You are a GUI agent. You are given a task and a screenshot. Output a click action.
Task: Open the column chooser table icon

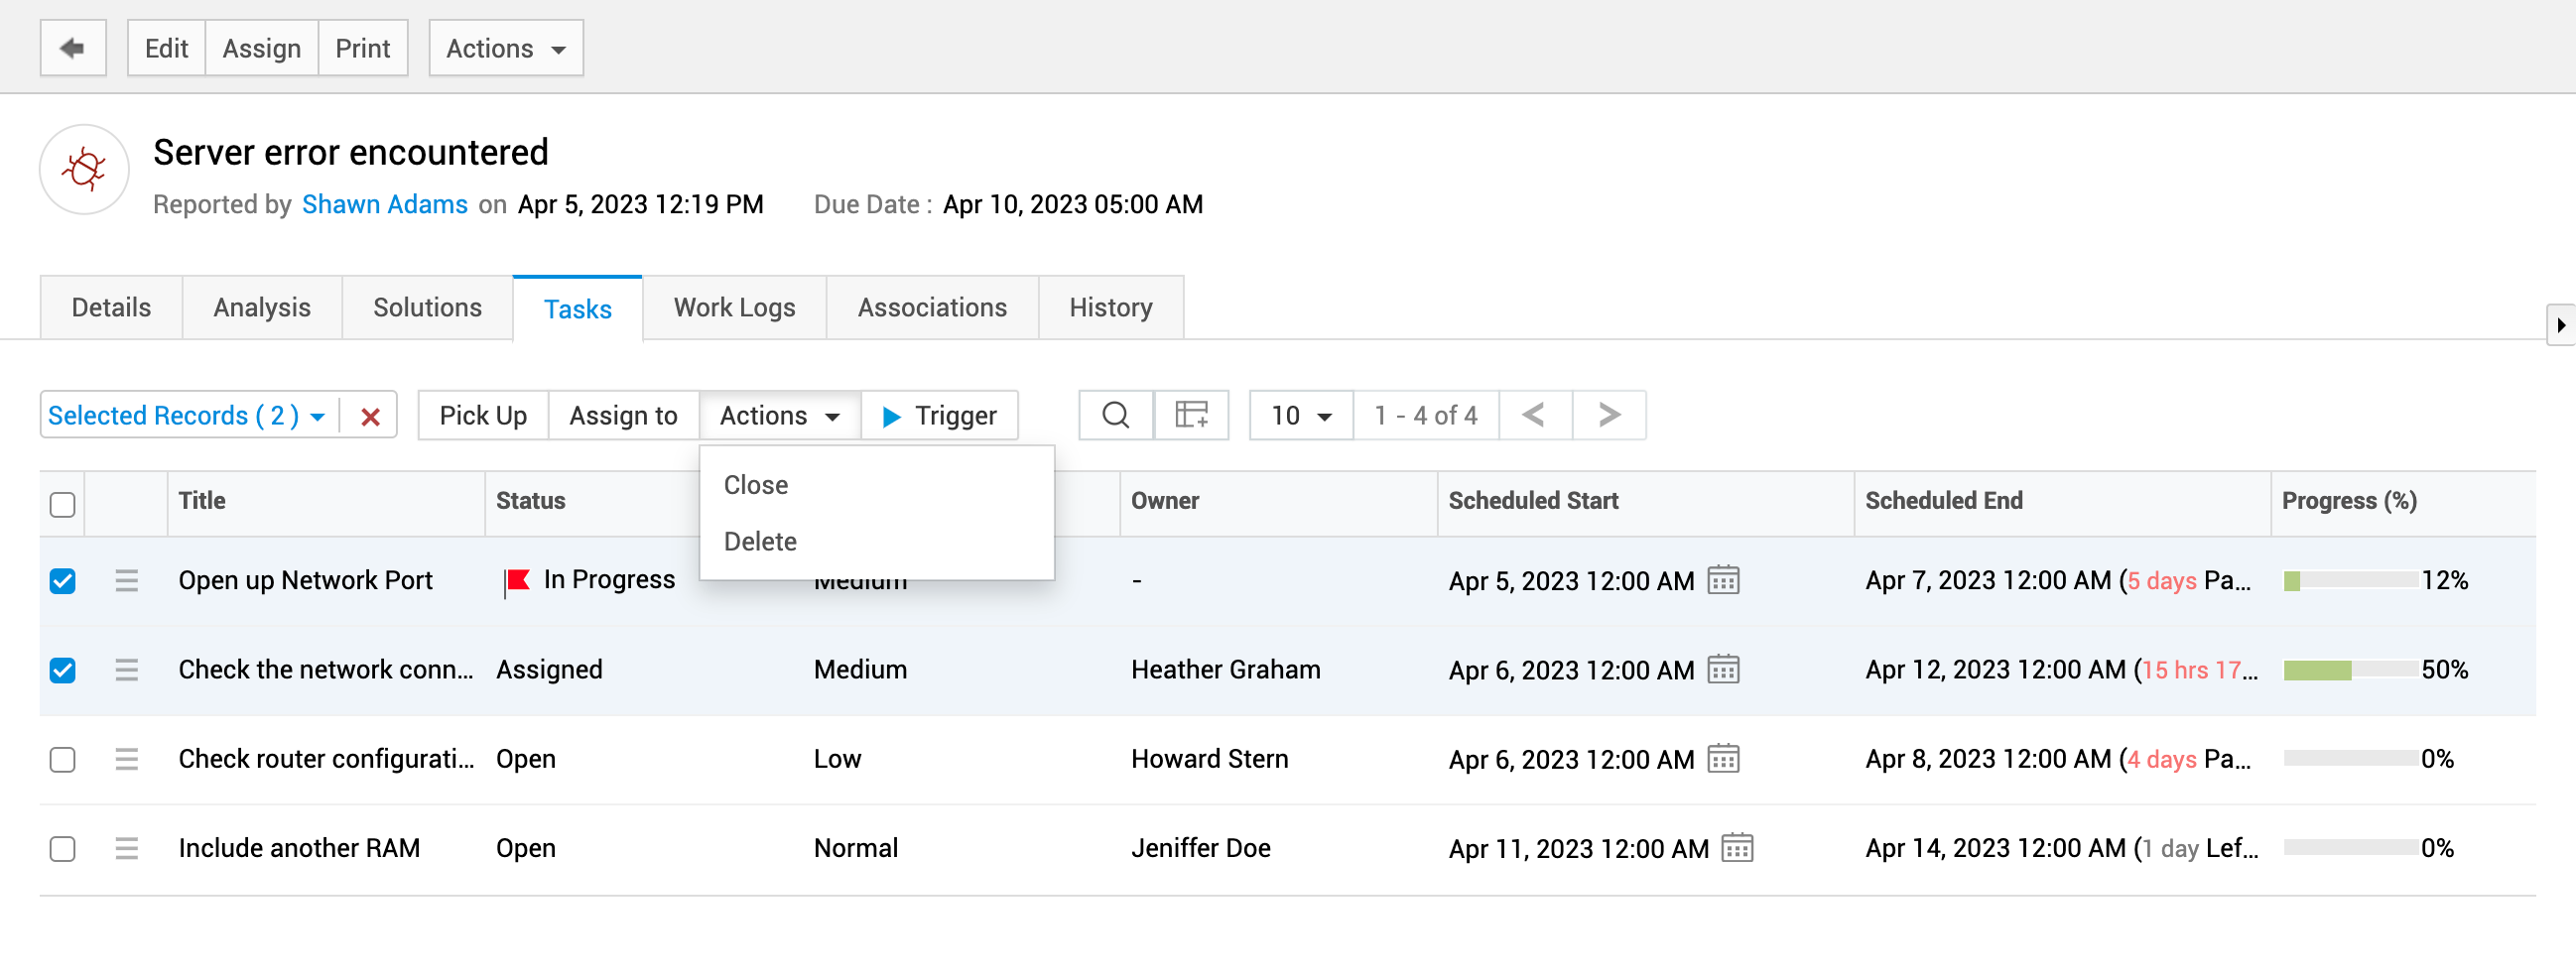pos(1191,415)
